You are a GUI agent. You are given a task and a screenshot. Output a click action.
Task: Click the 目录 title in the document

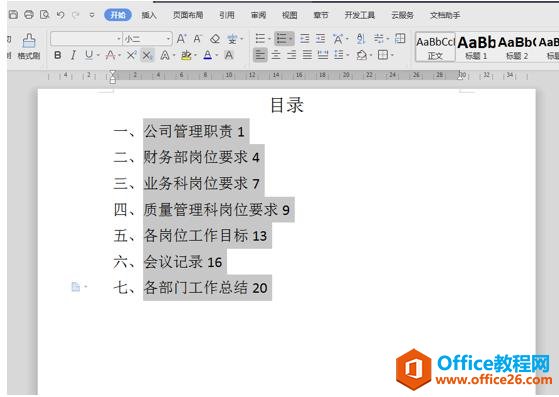(x=287, y=105)
